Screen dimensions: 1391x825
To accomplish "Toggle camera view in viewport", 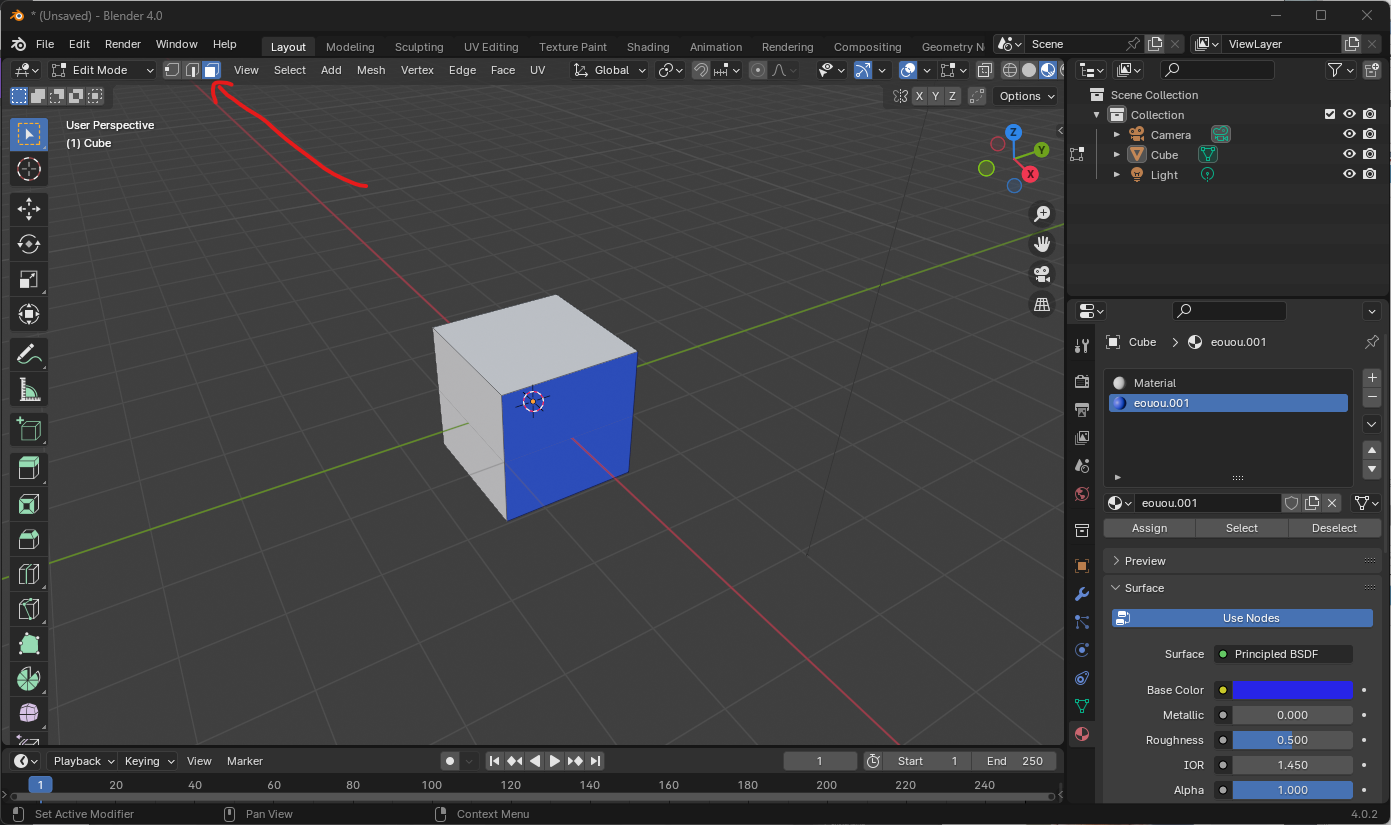I will [x=1042, y=274].
